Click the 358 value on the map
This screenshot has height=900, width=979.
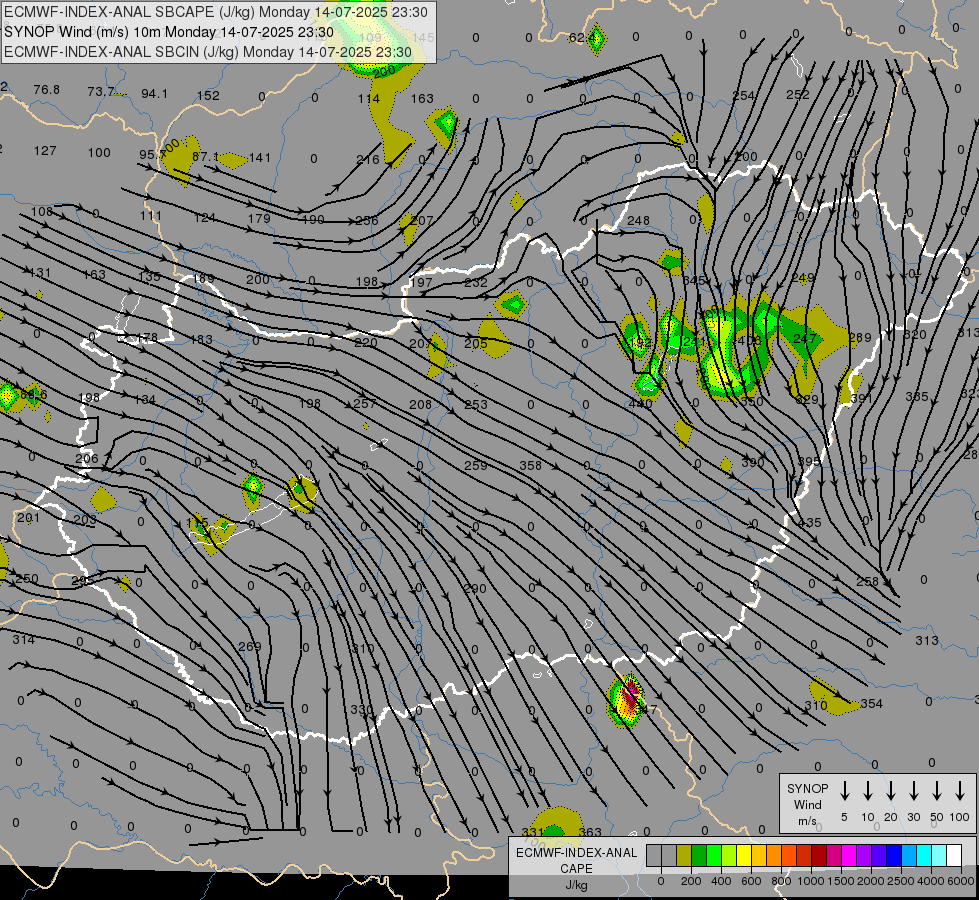click(531, 465)
